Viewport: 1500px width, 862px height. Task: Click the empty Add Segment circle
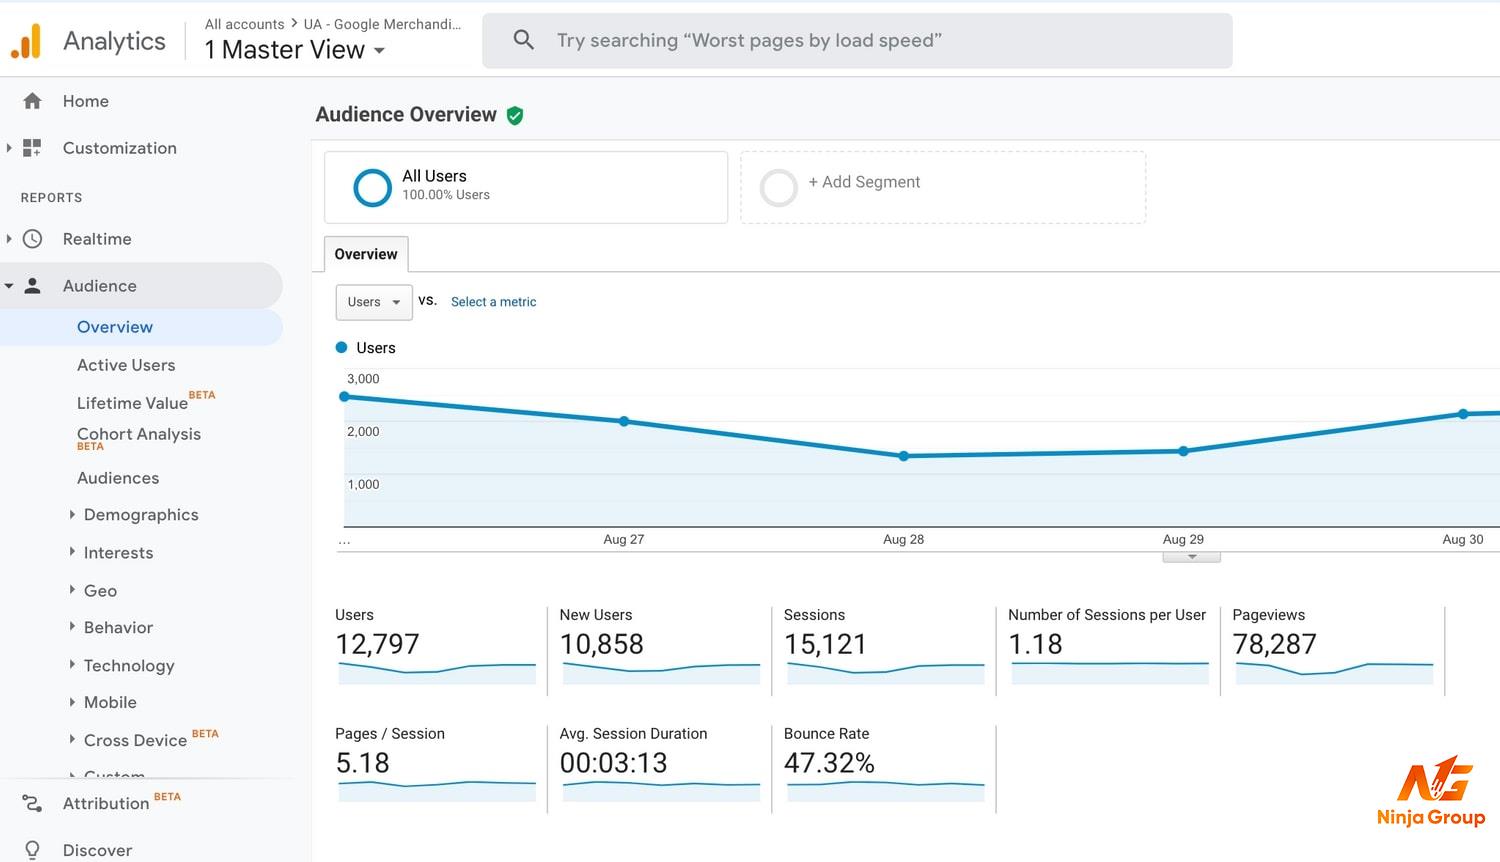[x=778, y=187]
